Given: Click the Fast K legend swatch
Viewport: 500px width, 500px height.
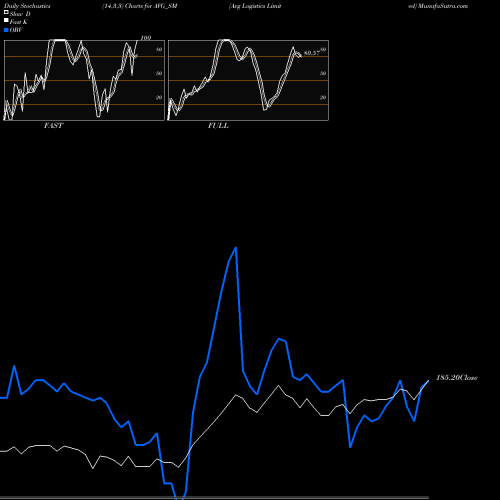Looking at the screenshot, I should 6,20.
